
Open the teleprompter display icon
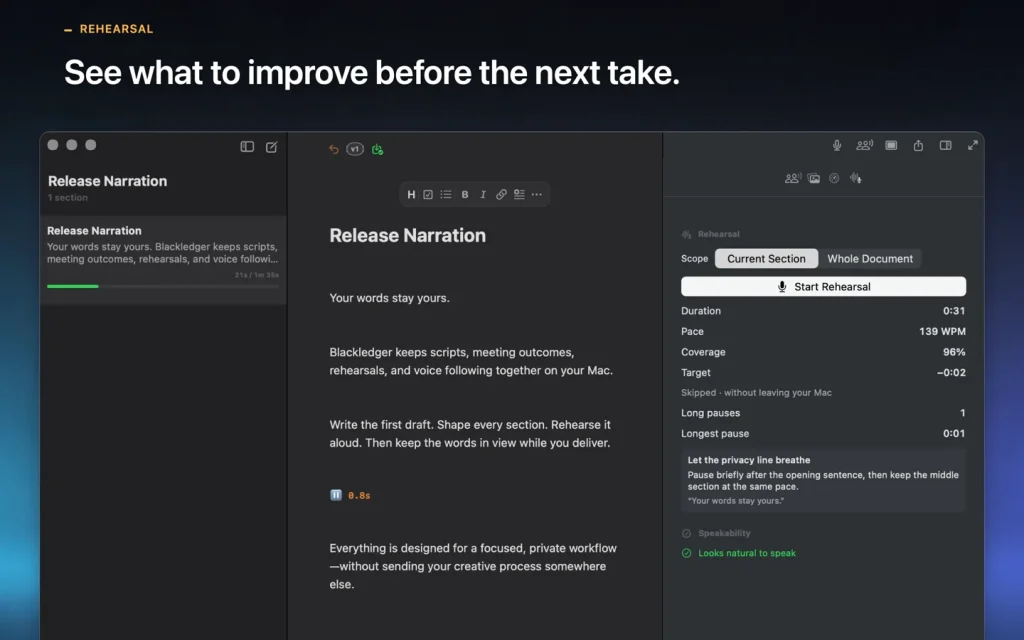891,146
